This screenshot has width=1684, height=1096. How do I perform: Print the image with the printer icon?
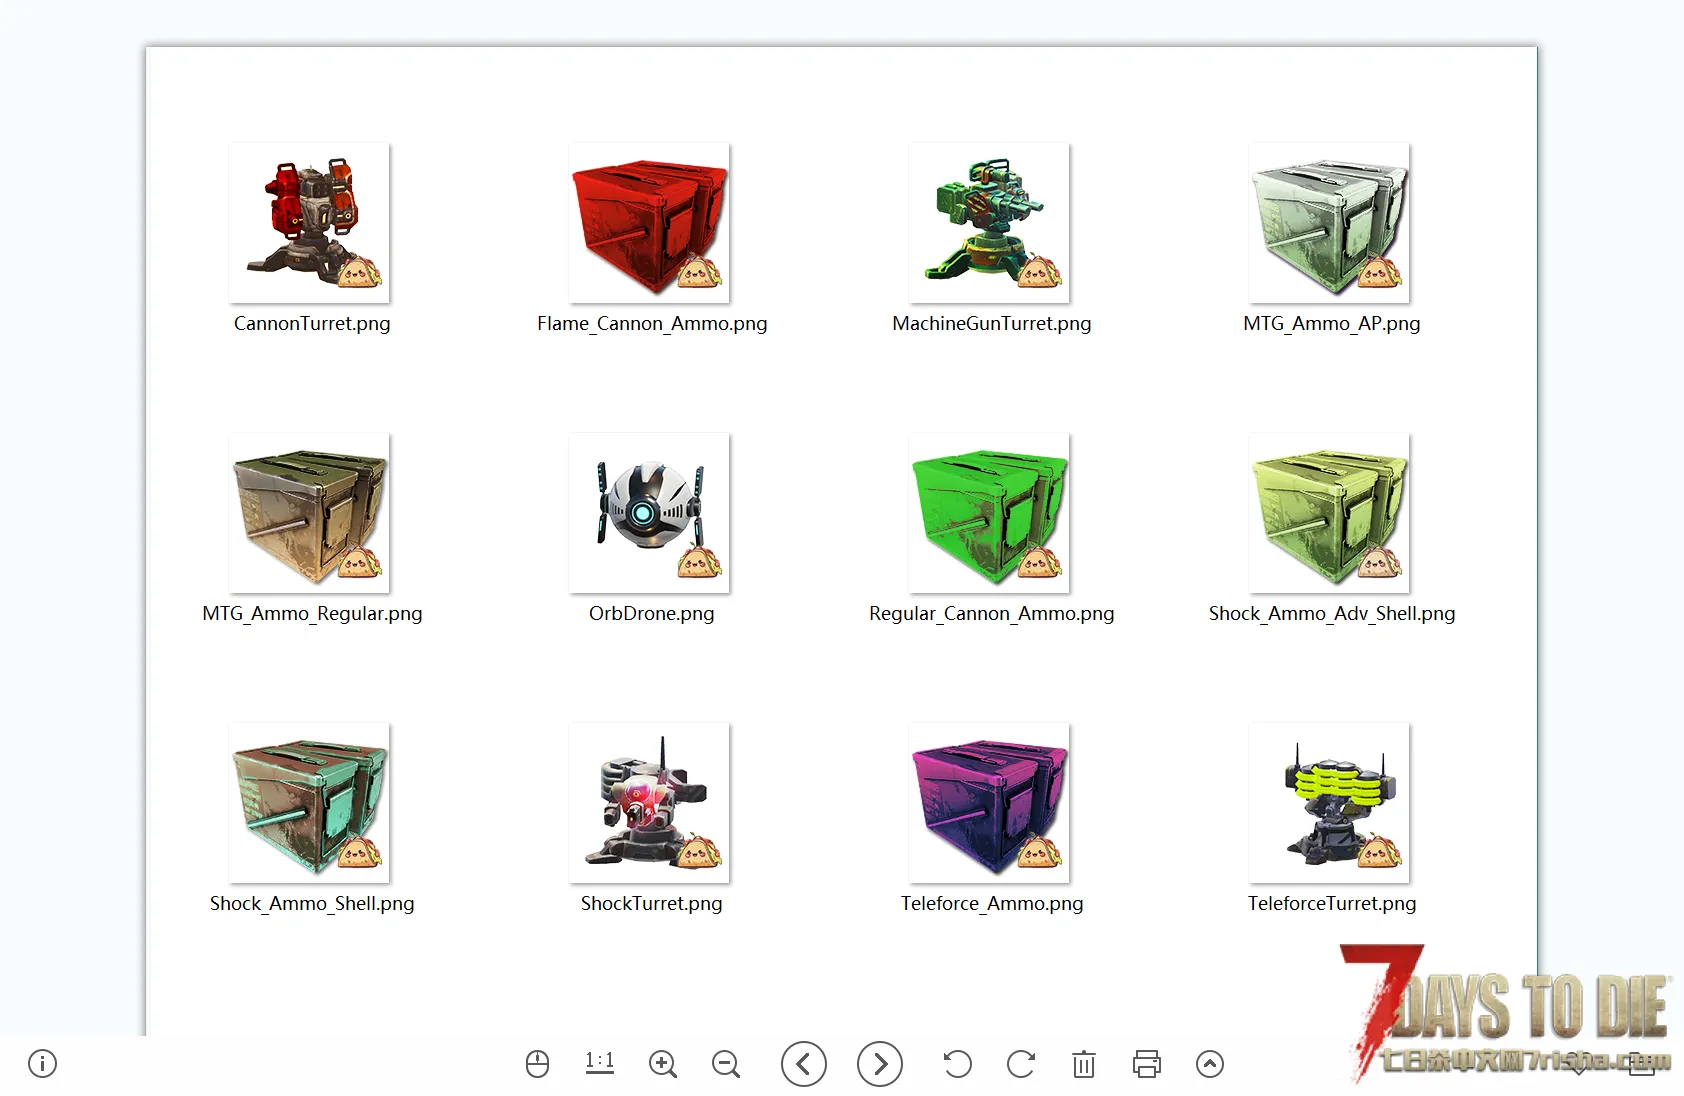pos(1147,1064)
